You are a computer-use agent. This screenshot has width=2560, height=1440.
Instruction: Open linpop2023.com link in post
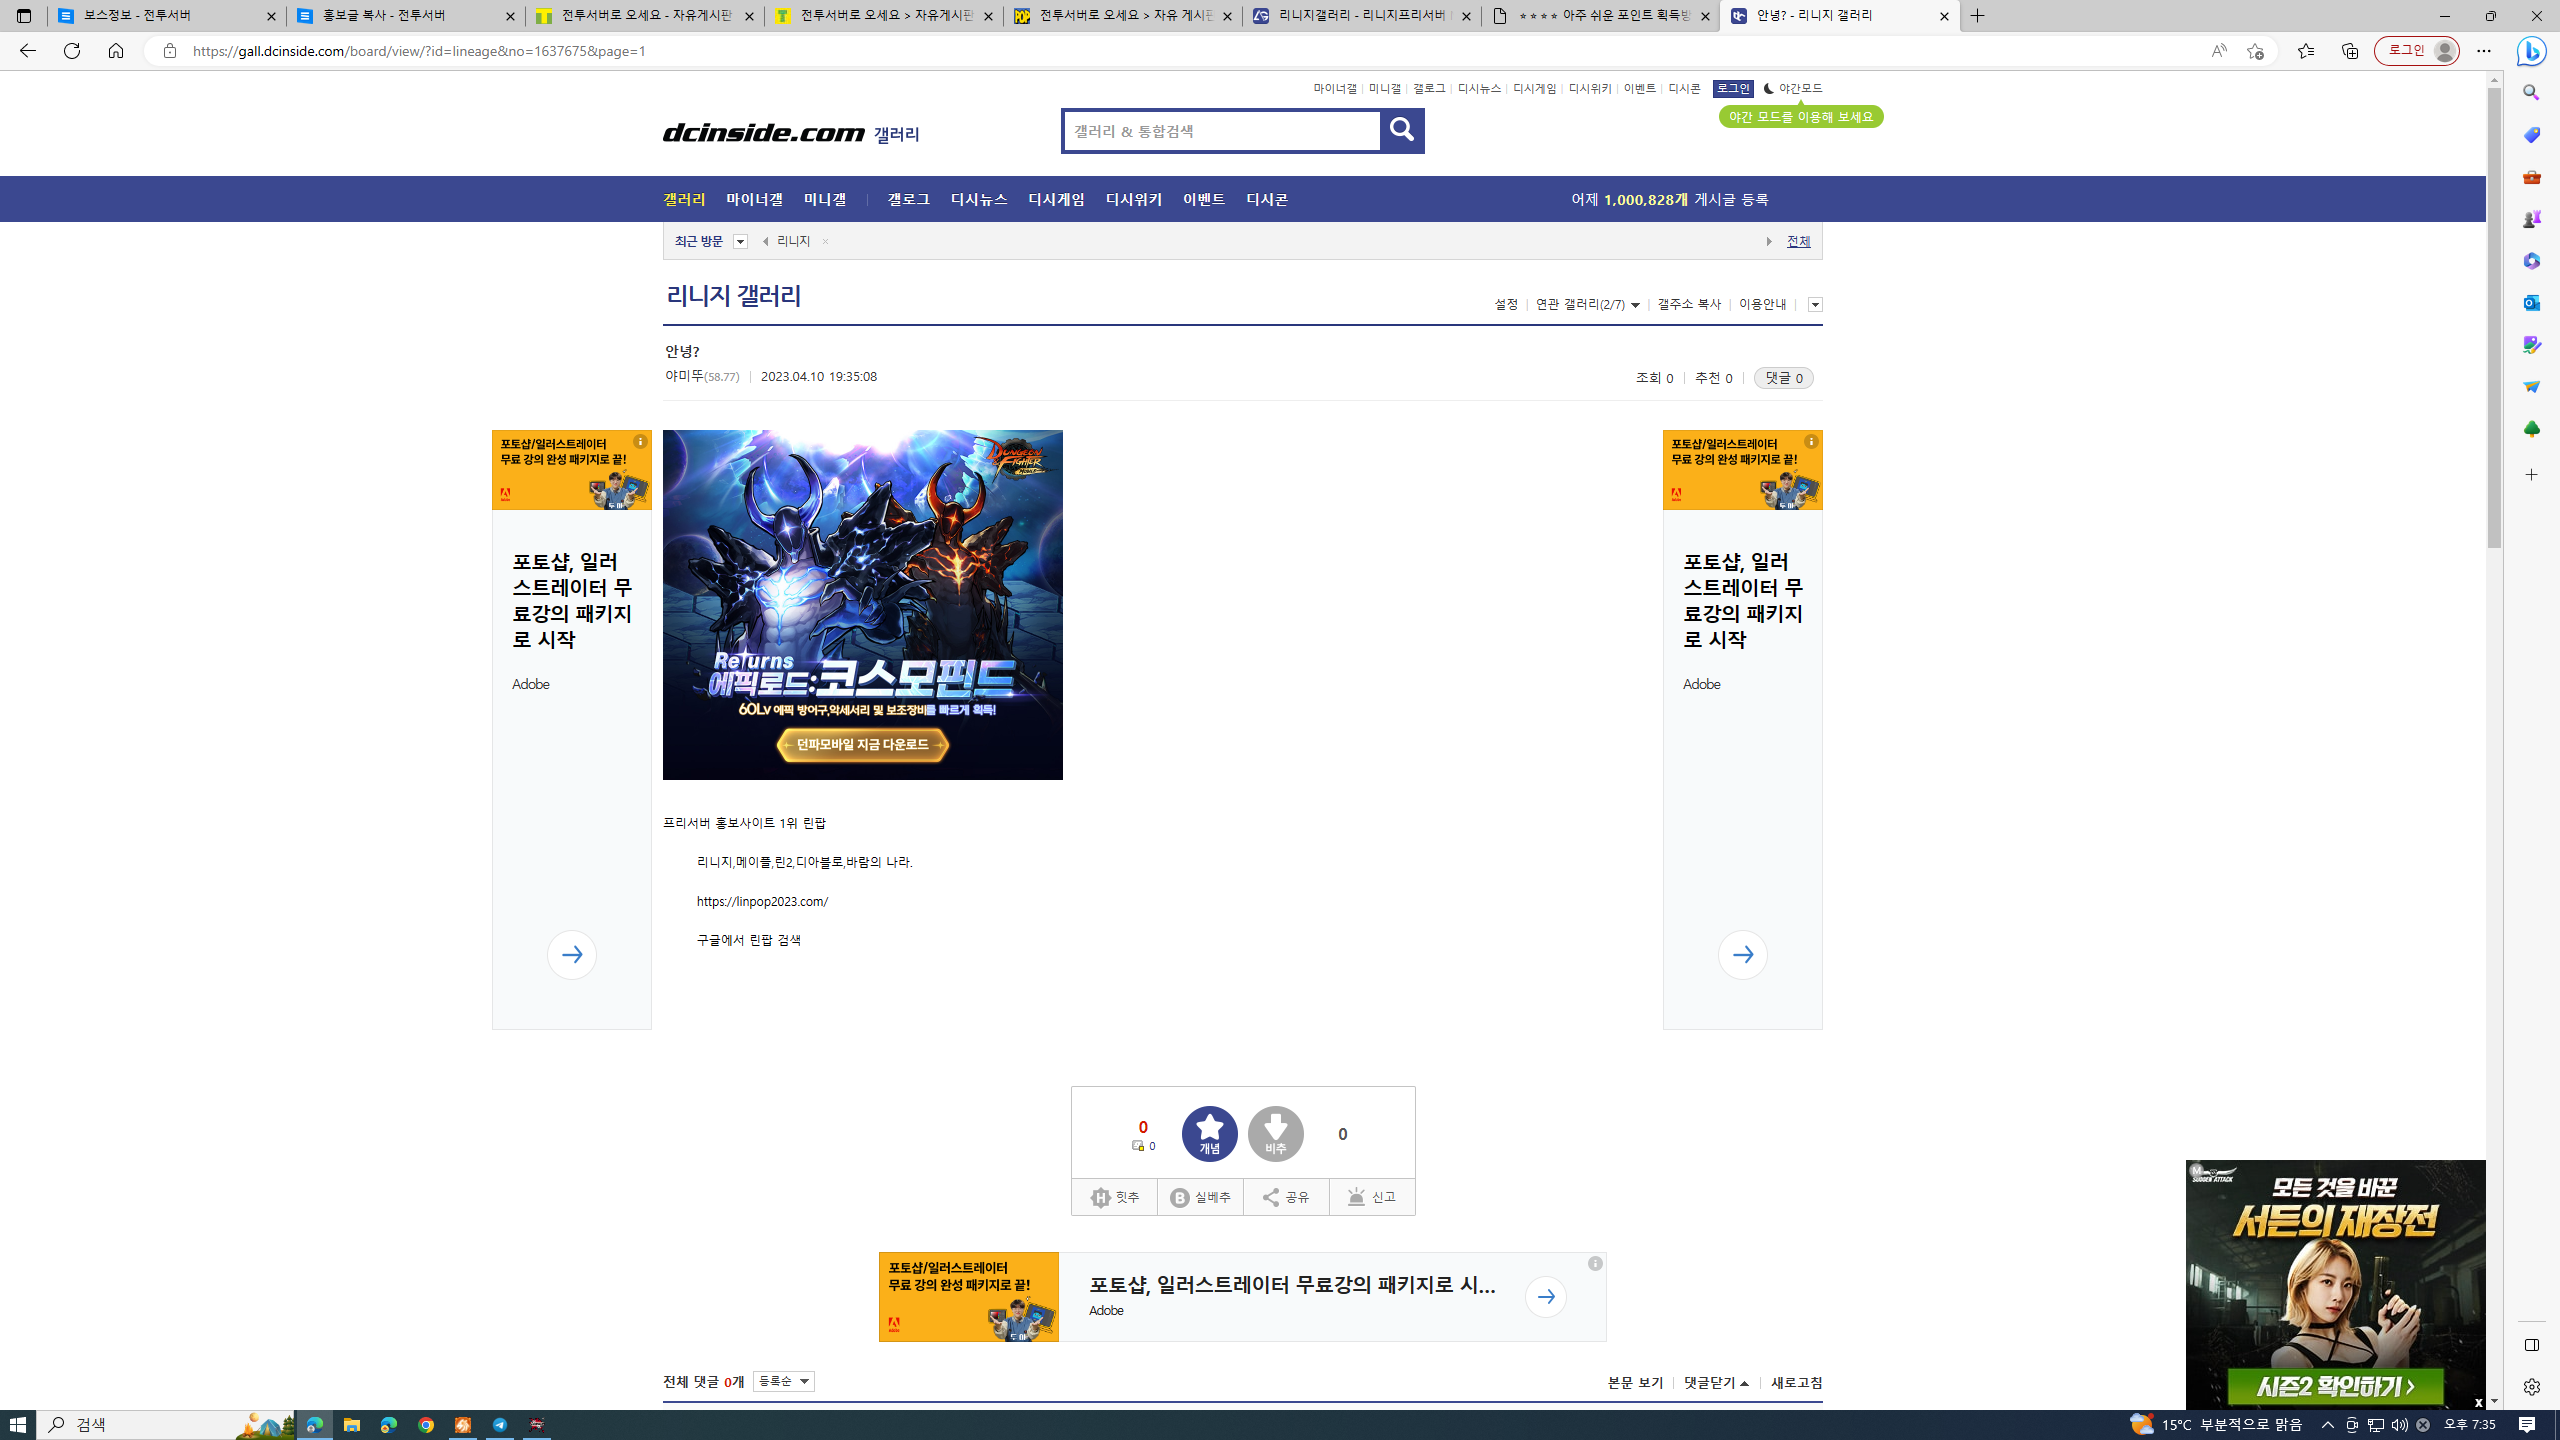(x=762, y=901)
